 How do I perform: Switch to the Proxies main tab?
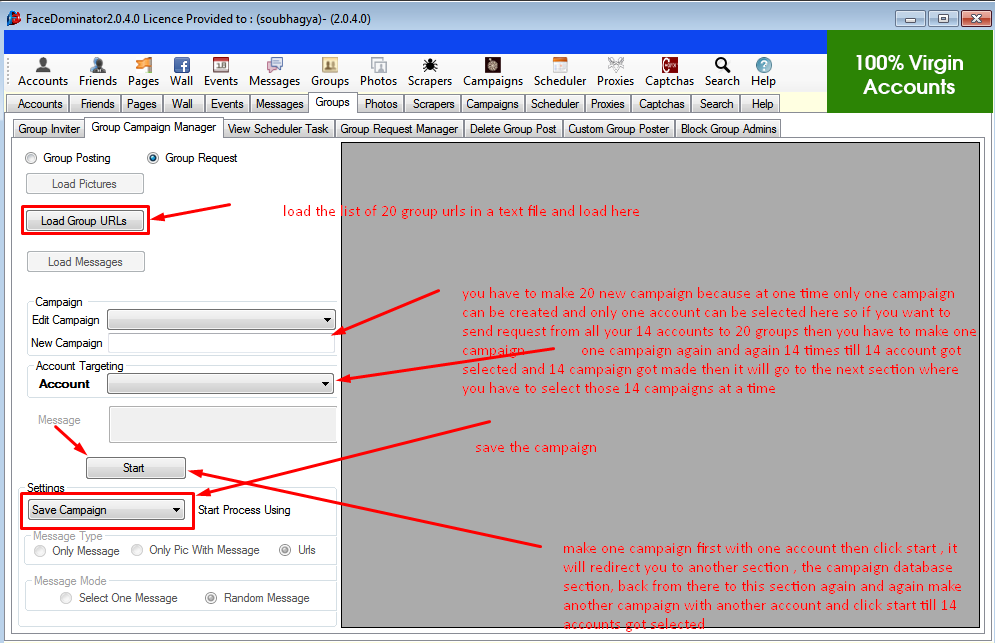tap(607, 104)
